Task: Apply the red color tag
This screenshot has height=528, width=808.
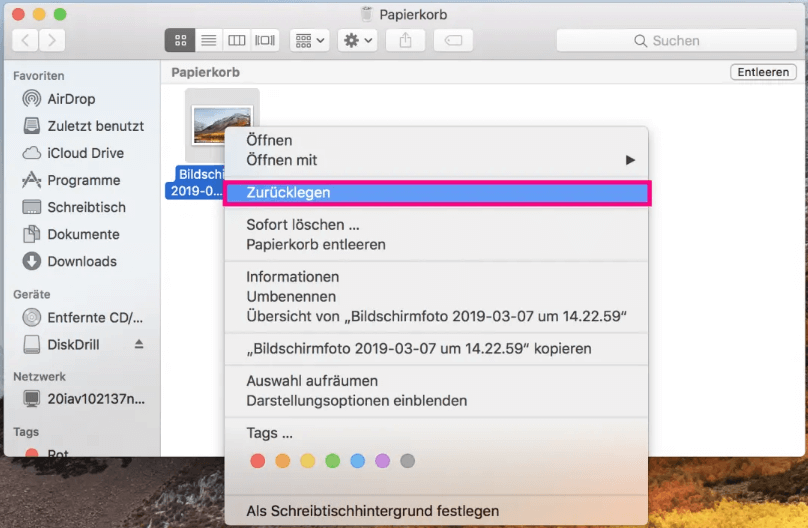Action: (257, 461)
